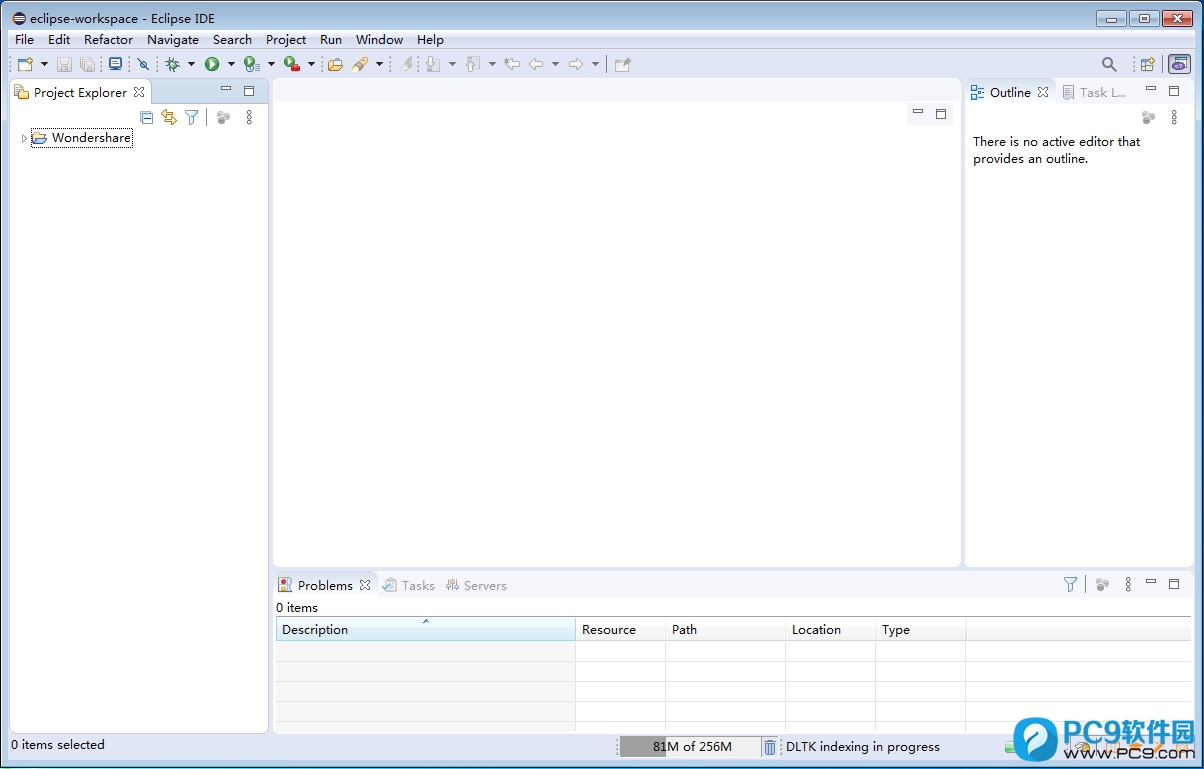Open the Next Annotation dropdown arrow
1204x769 pixels.
(452, 64)
